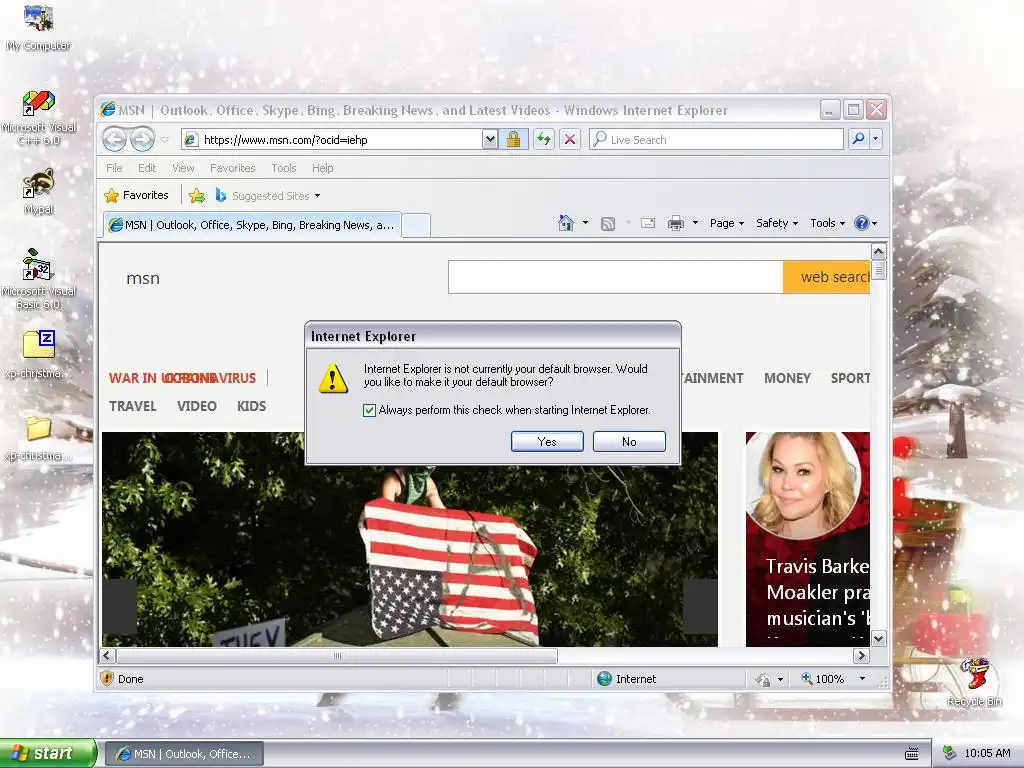Viewport: 1024px width, 768px height.
Task: Open the Favorites menu
Action: 232,168
